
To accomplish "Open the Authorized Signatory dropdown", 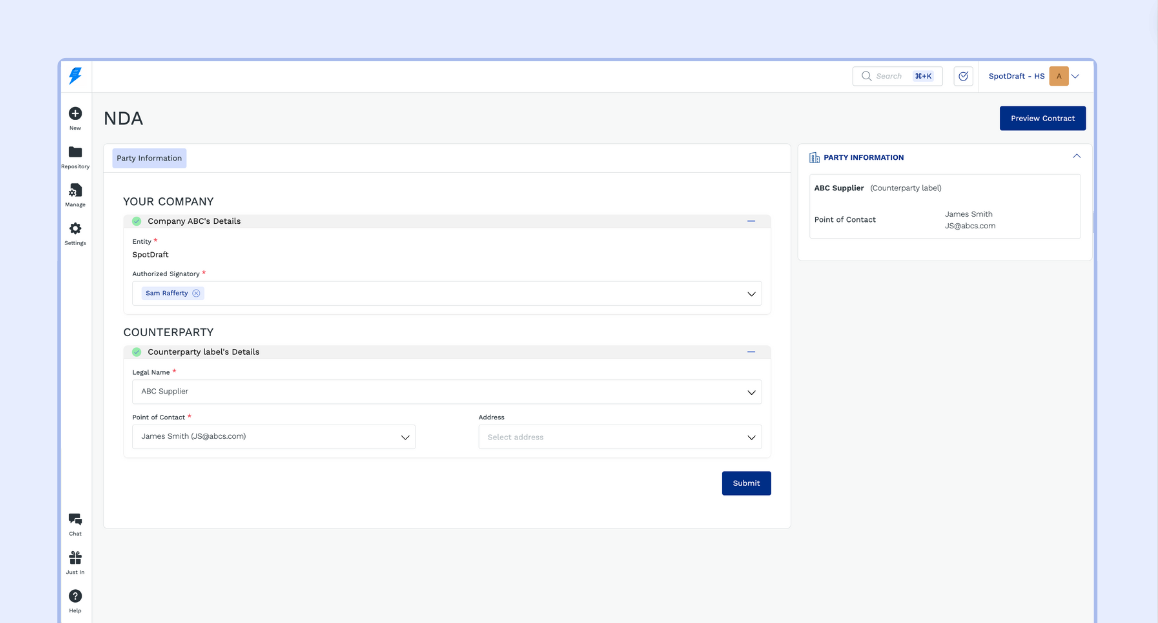I will [x=751, y=294].
